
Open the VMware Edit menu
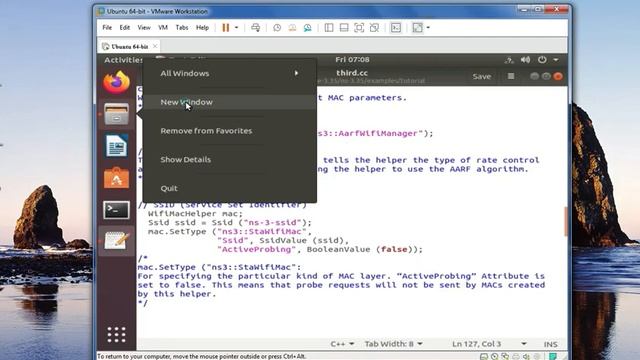(124, 27)
